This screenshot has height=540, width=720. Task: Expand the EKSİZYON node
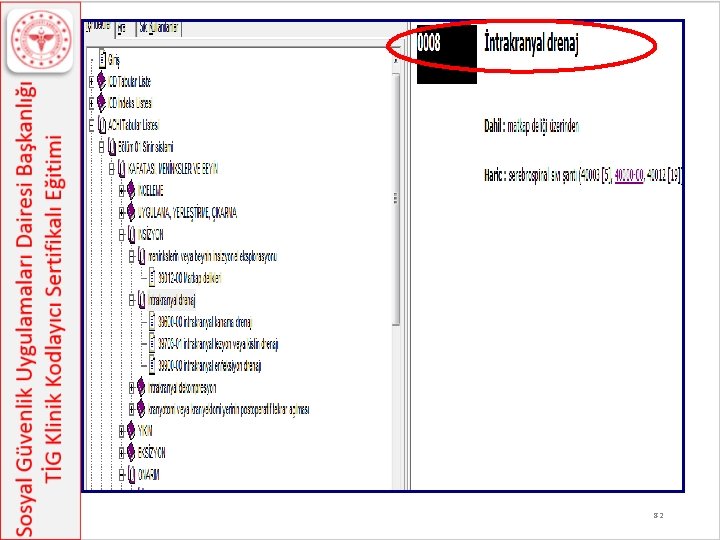tap(122, 453)
